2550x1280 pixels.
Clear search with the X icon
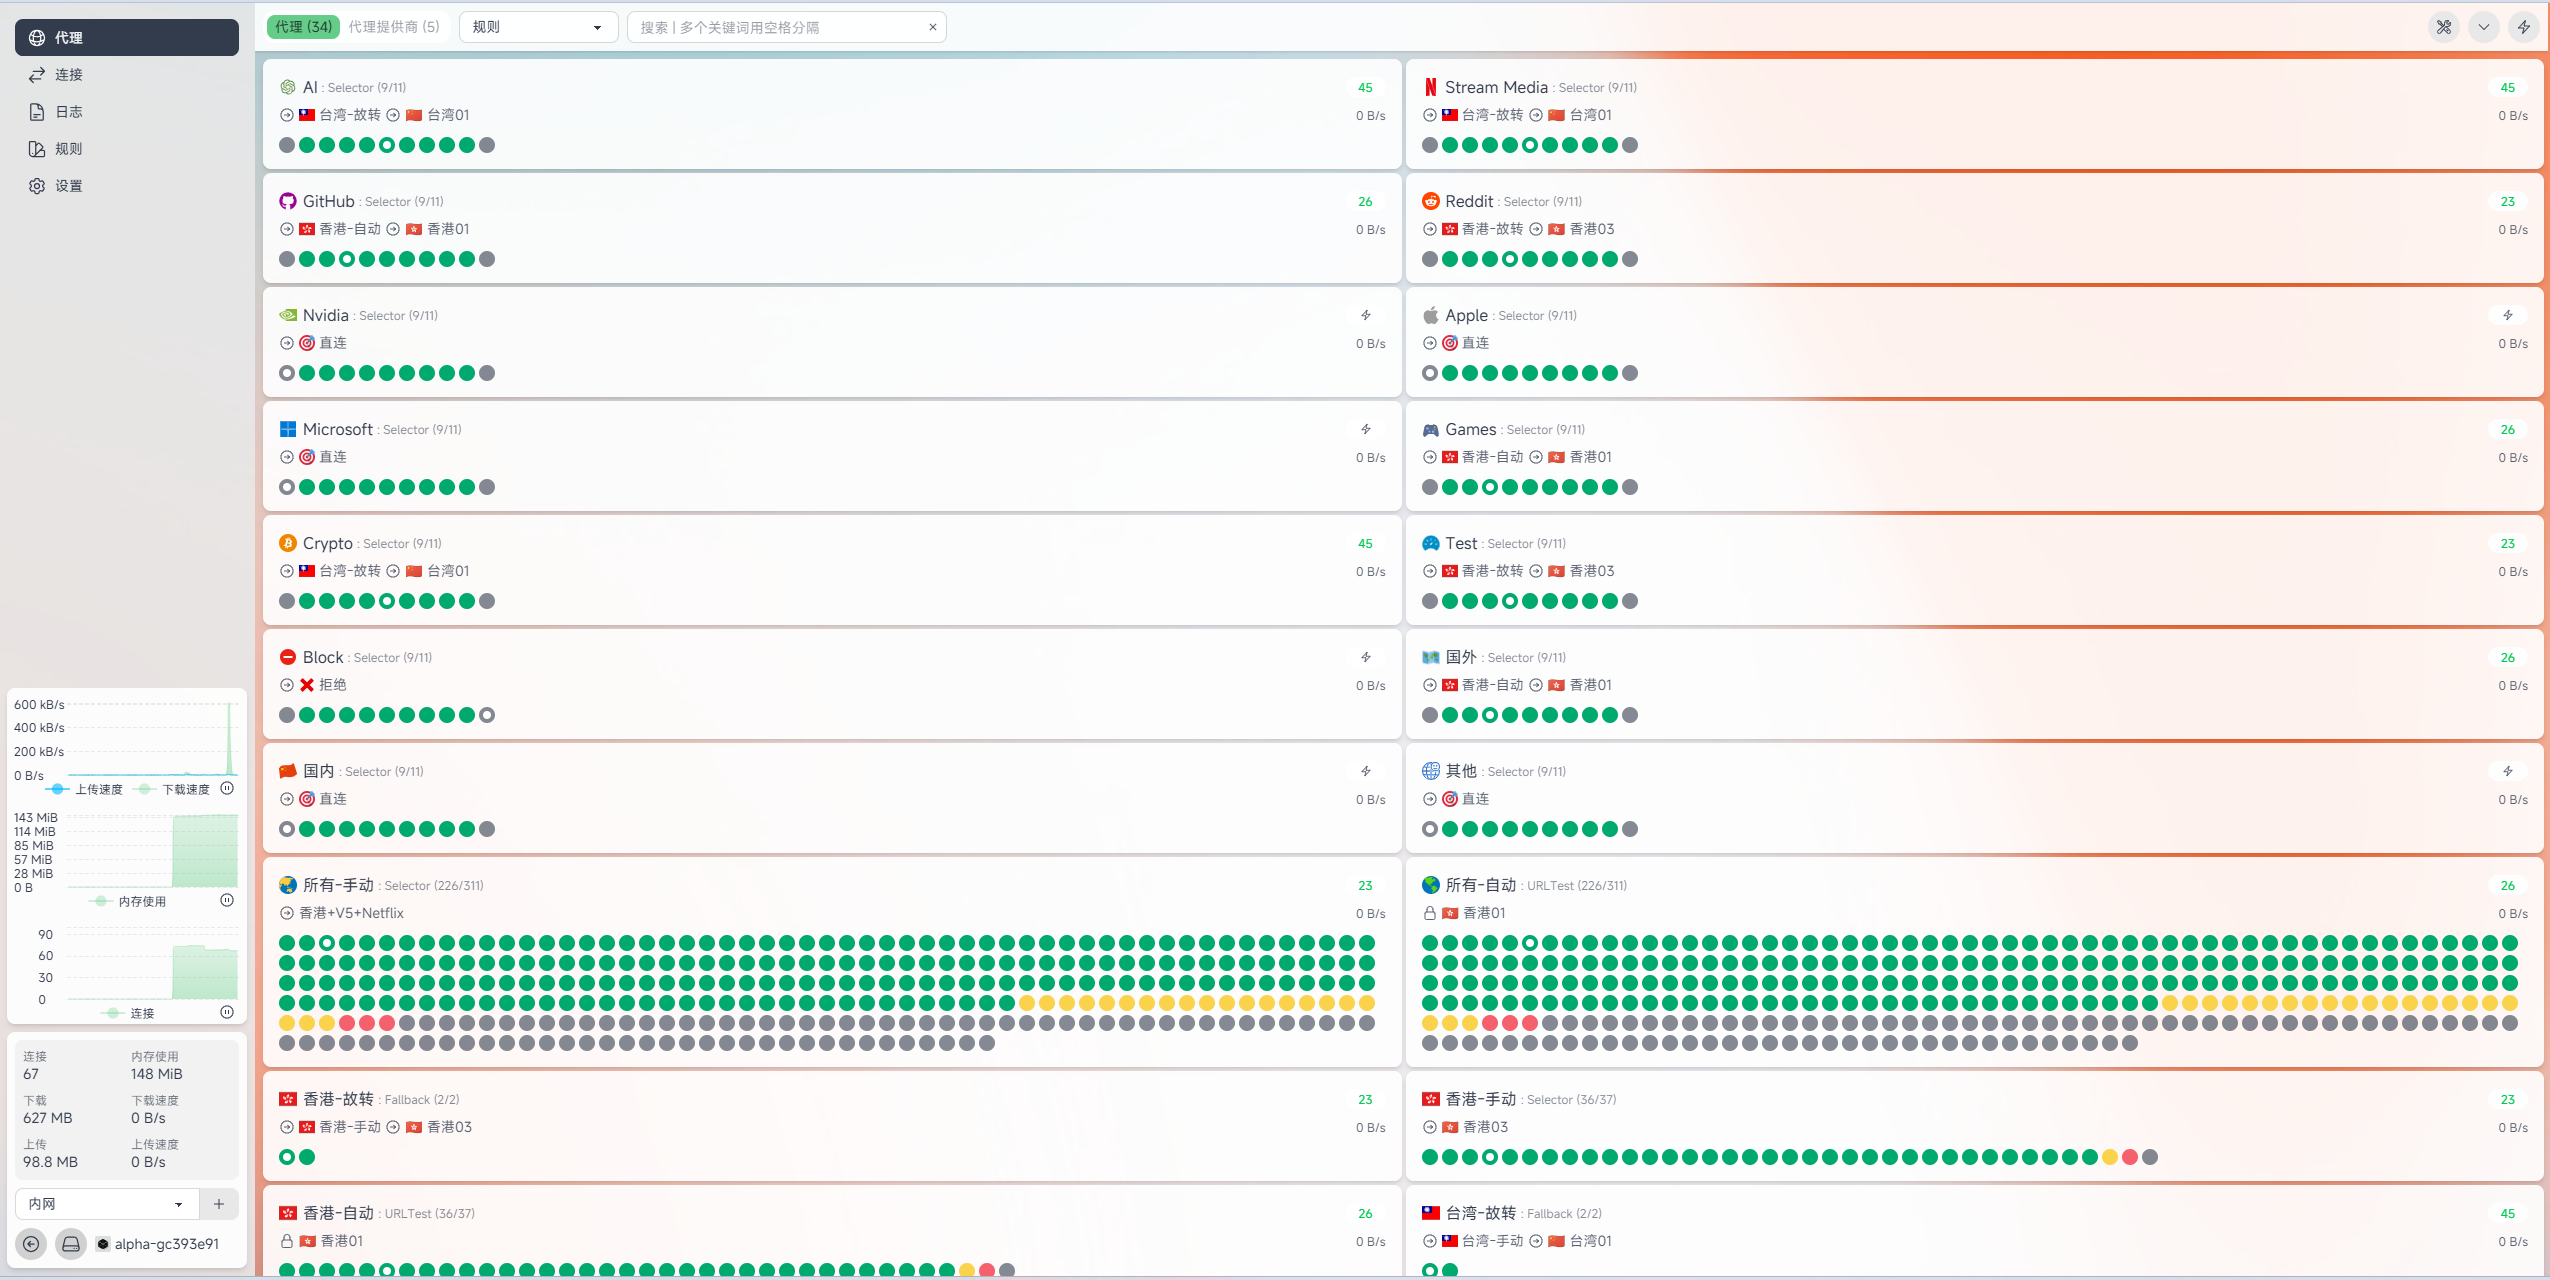tap(932, 27)
